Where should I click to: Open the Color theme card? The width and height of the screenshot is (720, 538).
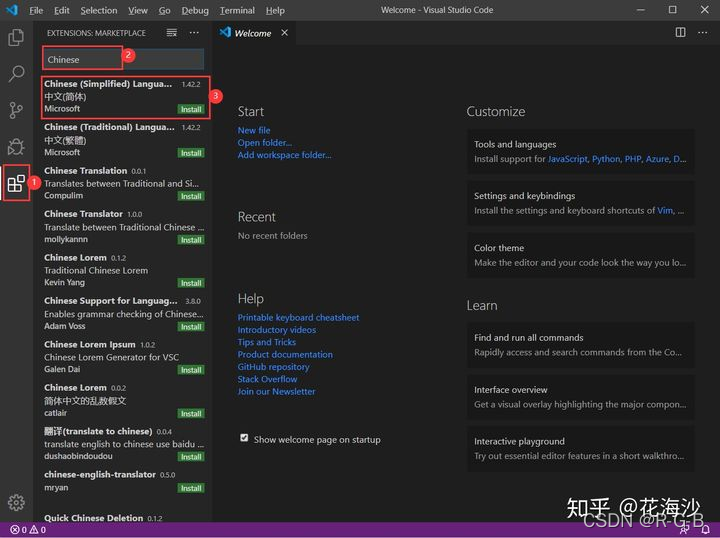580,255
